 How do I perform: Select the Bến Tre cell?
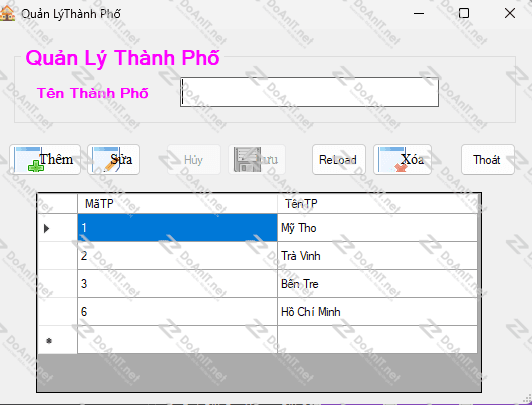point(377,284)
